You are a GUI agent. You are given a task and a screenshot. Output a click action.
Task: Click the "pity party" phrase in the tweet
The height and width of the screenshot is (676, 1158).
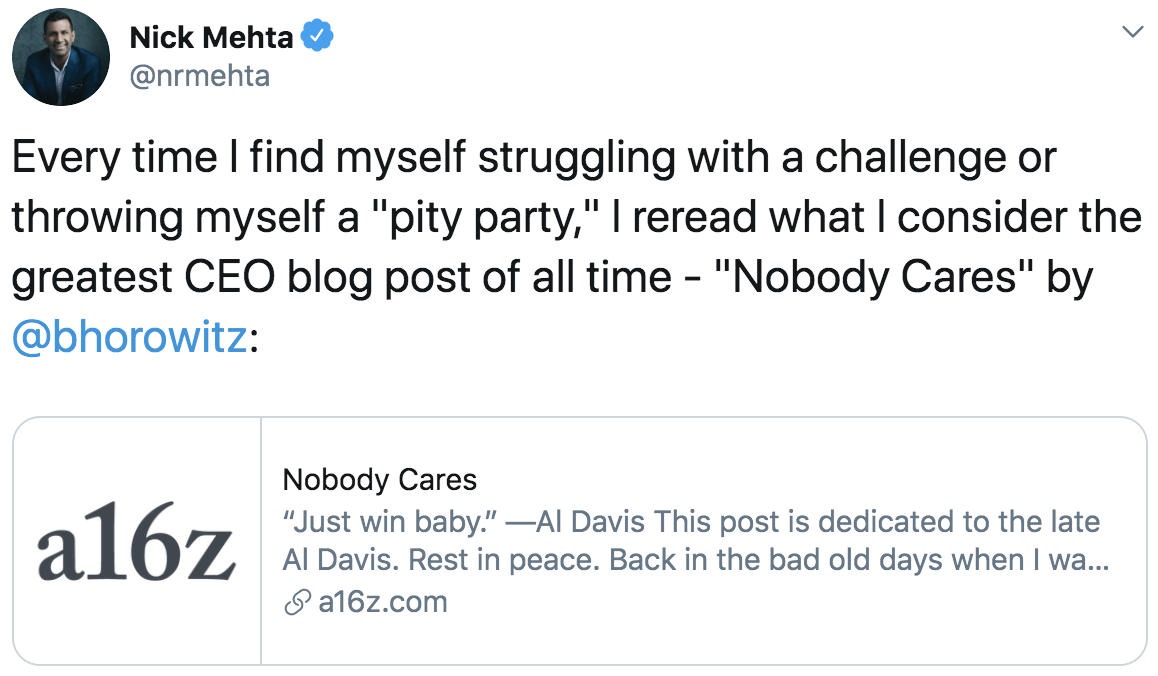pos(481,217)
